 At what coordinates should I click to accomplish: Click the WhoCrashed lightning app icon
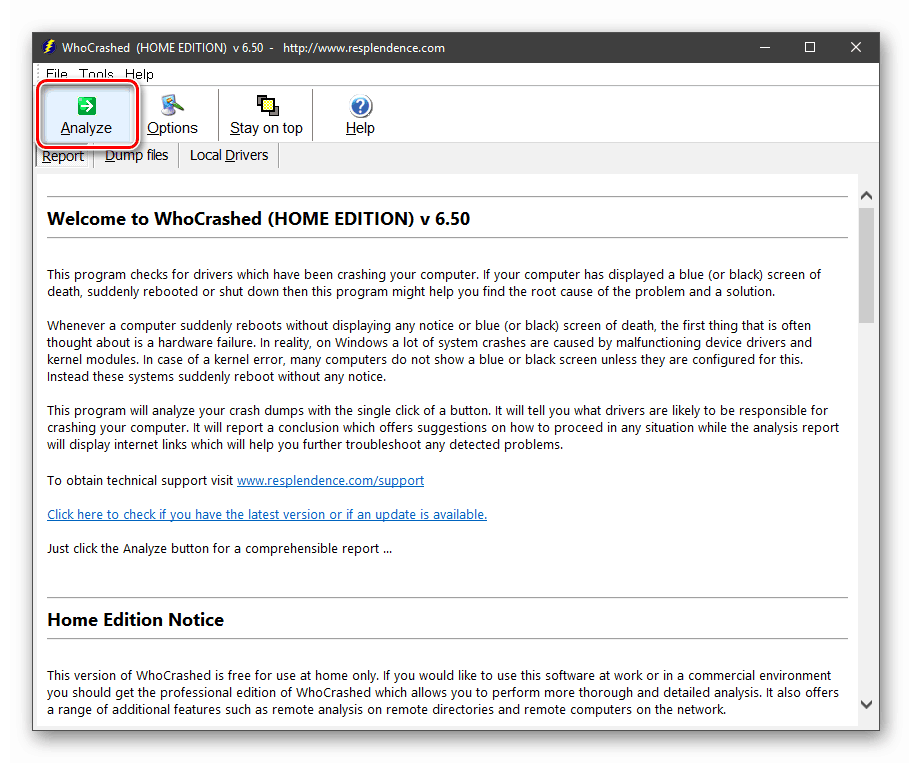(x=49, y=47)
